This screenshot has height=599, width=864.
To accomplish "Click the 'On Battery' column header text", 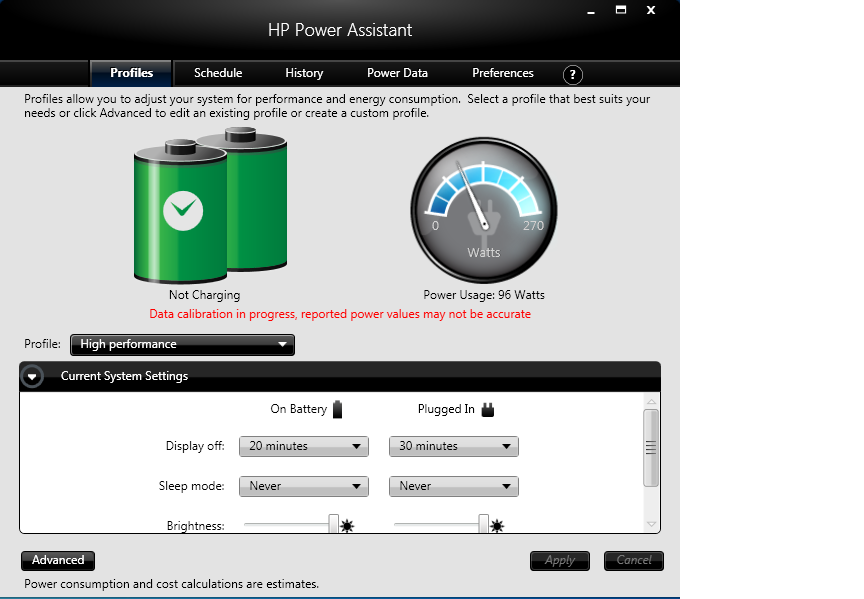I will [299, 409].
